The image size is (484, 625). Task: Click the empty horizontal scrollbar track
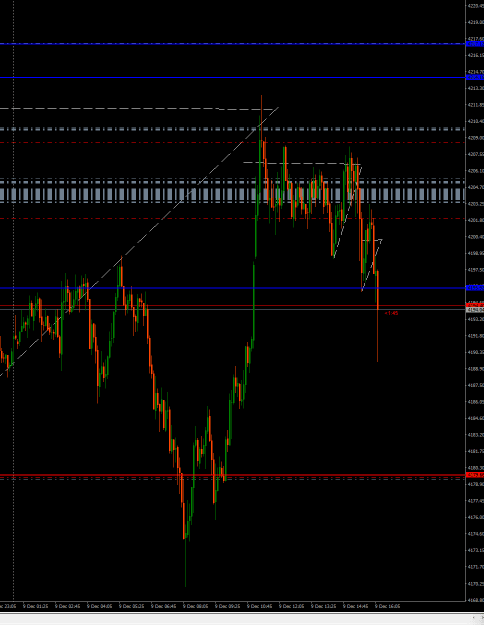click(x=235, y=618)
